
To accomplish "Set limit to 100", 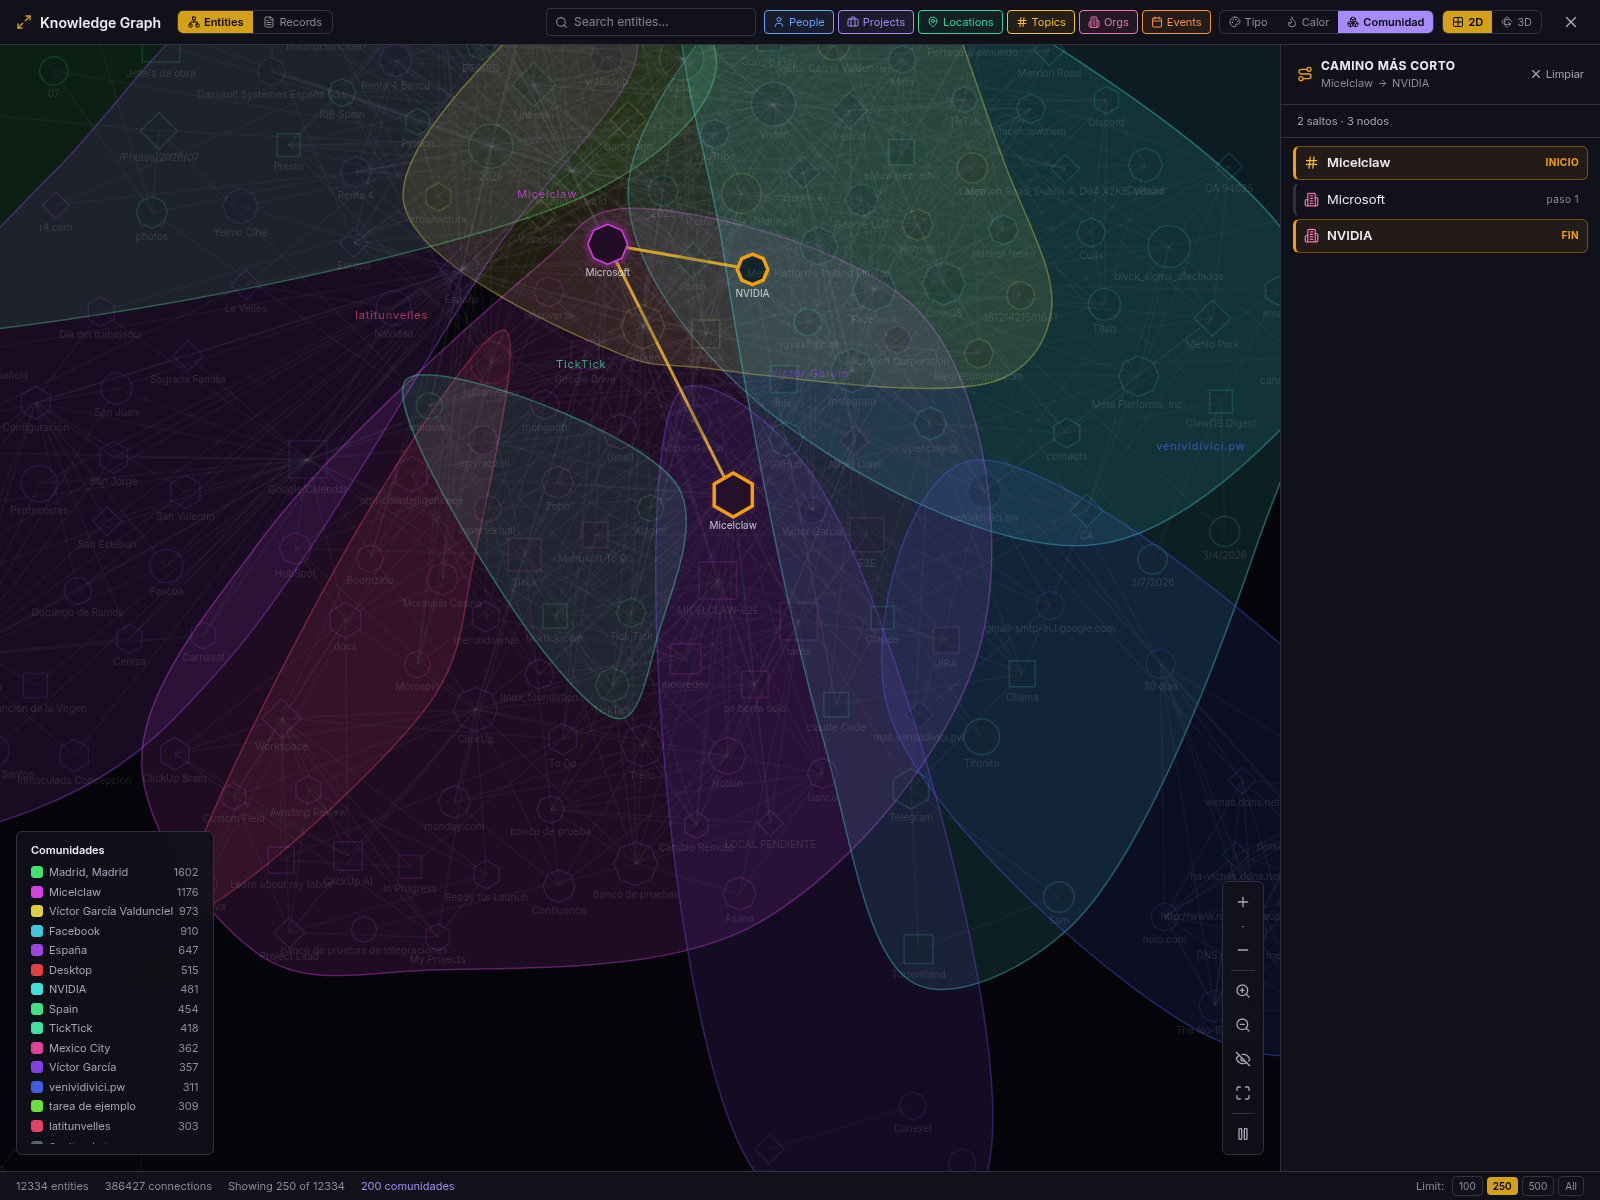I will pyautogui.click(x=1467, y=1186).
